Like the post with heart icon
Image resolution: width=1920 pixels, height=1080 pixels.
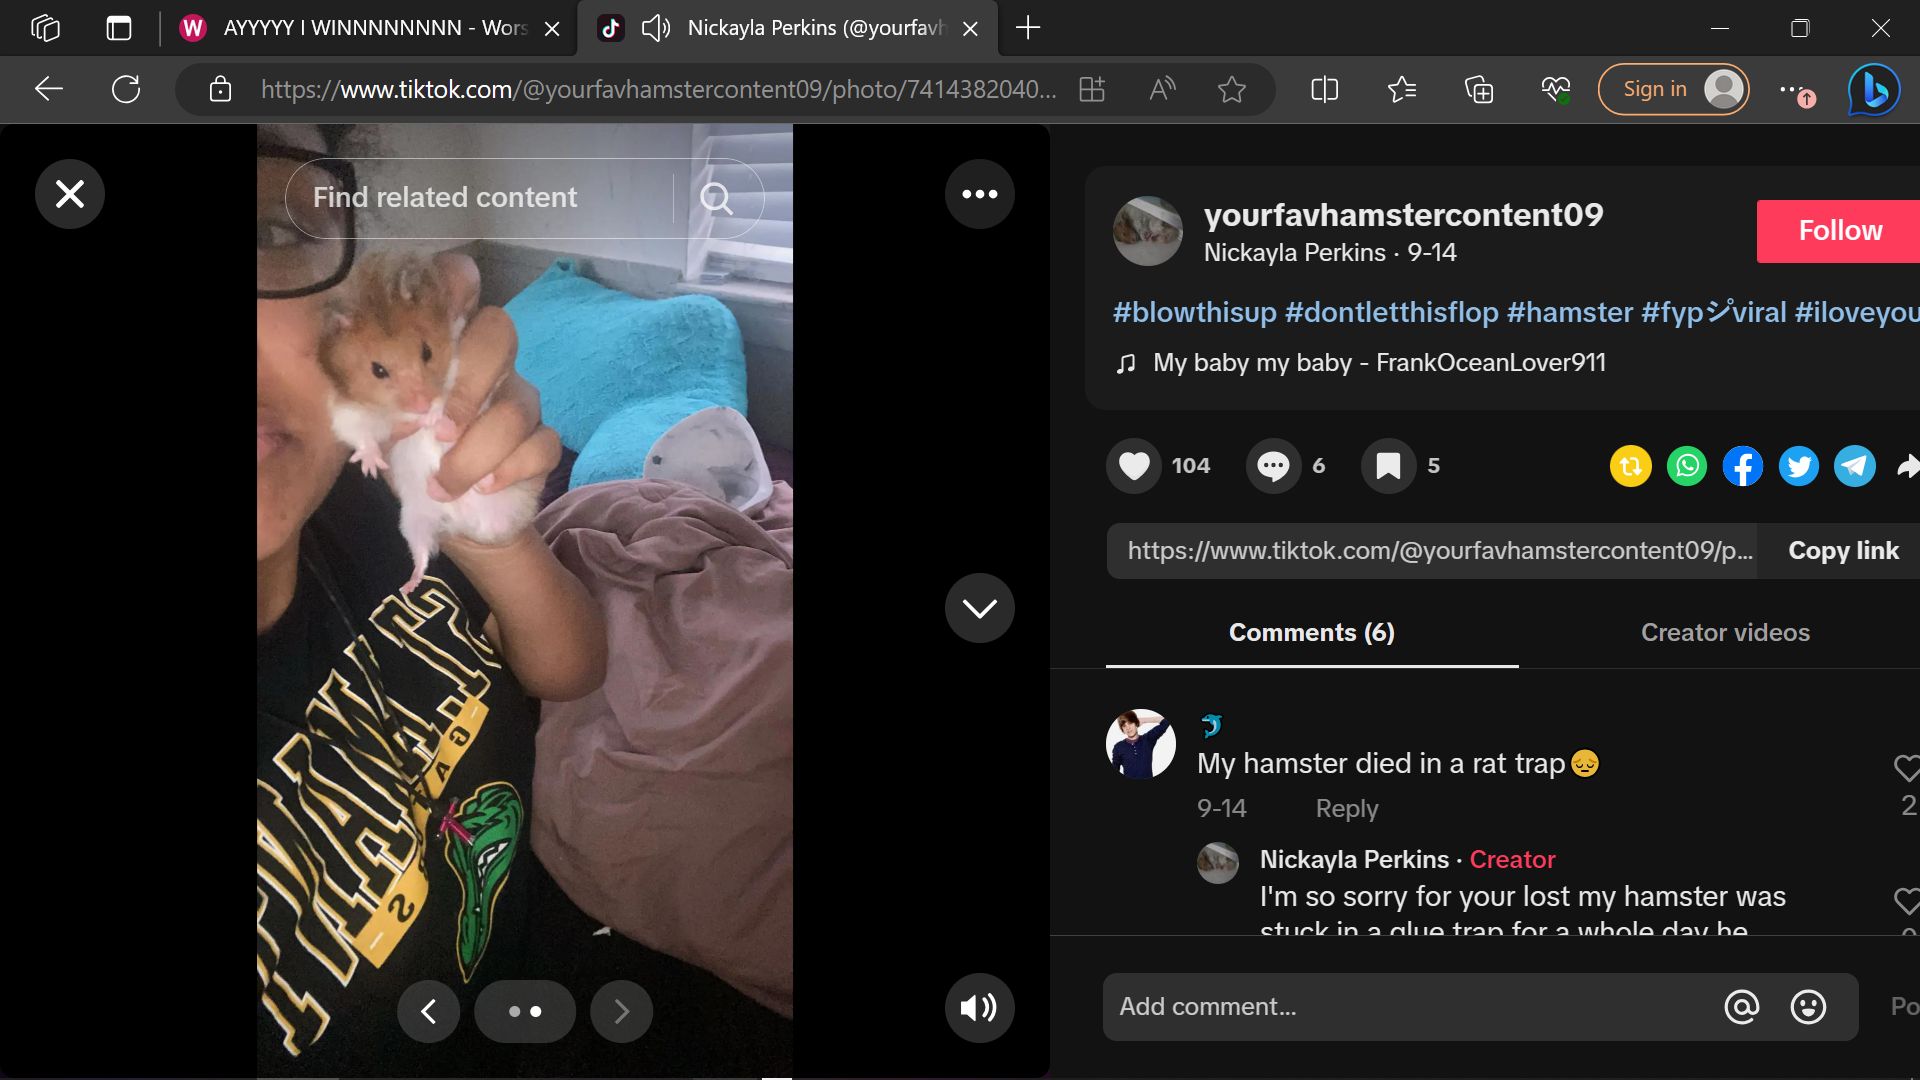[x=1134, y=466]
